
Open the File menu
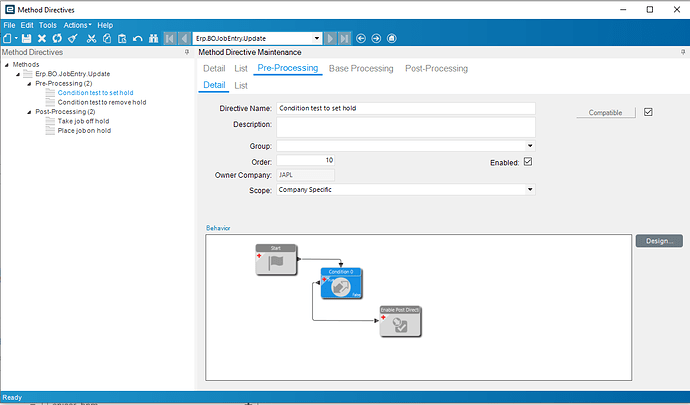9,25
